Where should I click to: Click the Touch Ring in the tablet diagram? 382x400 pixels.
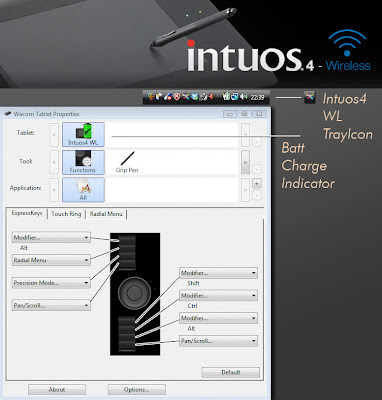[x=134, y=293]
